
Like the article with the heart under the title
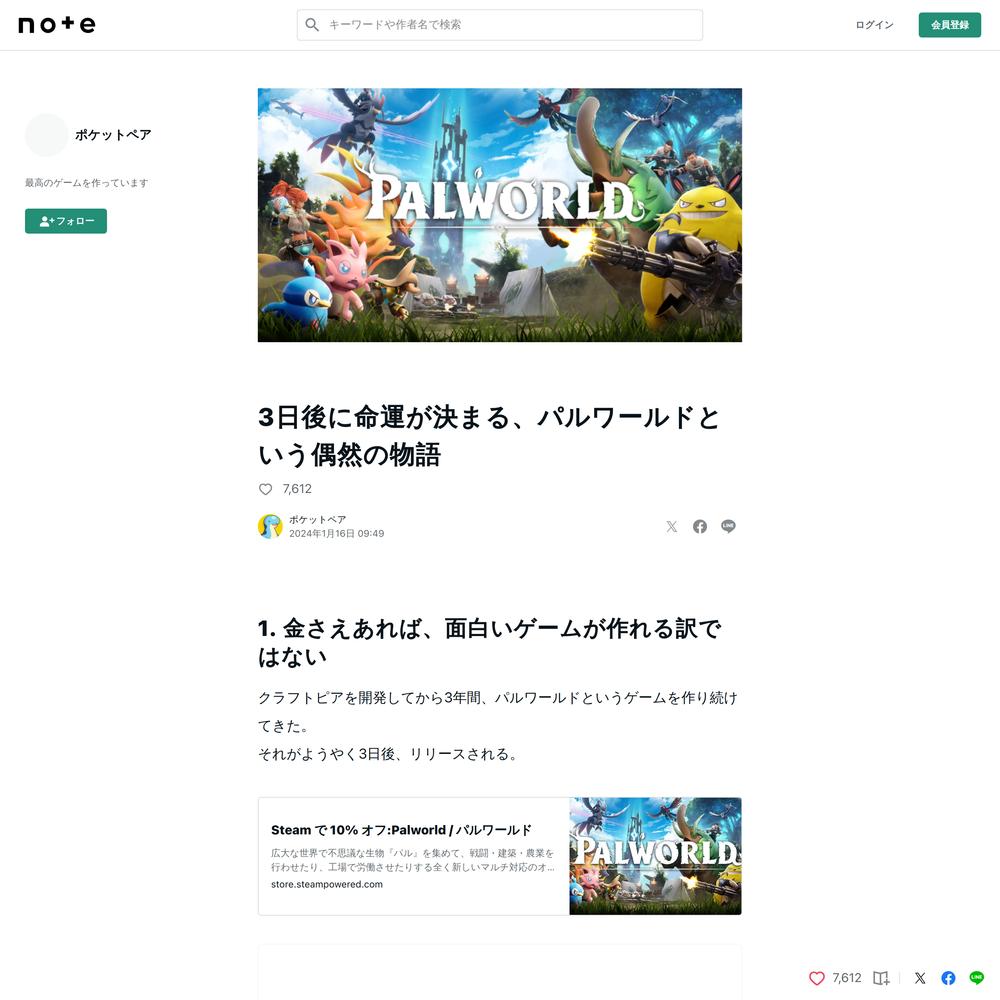(265, 489)
